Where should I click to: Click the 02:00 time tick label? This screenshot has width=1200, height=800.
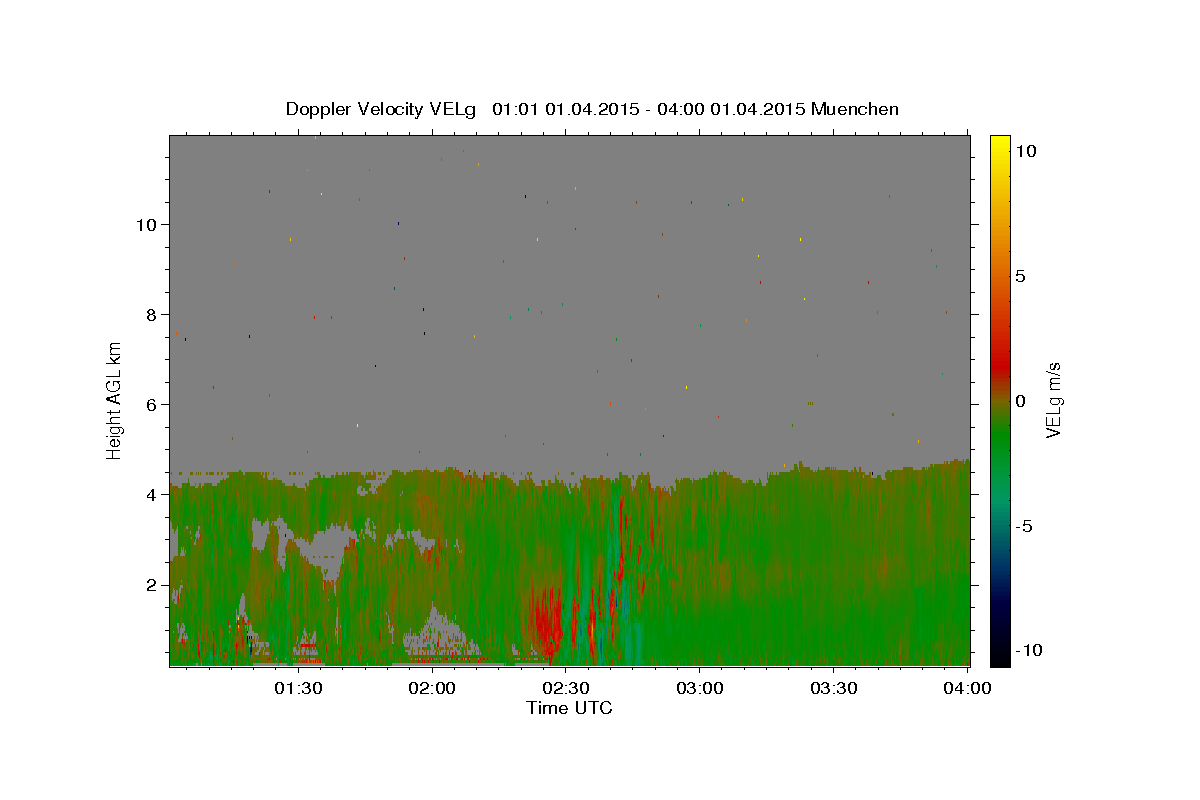pos(432,688)
